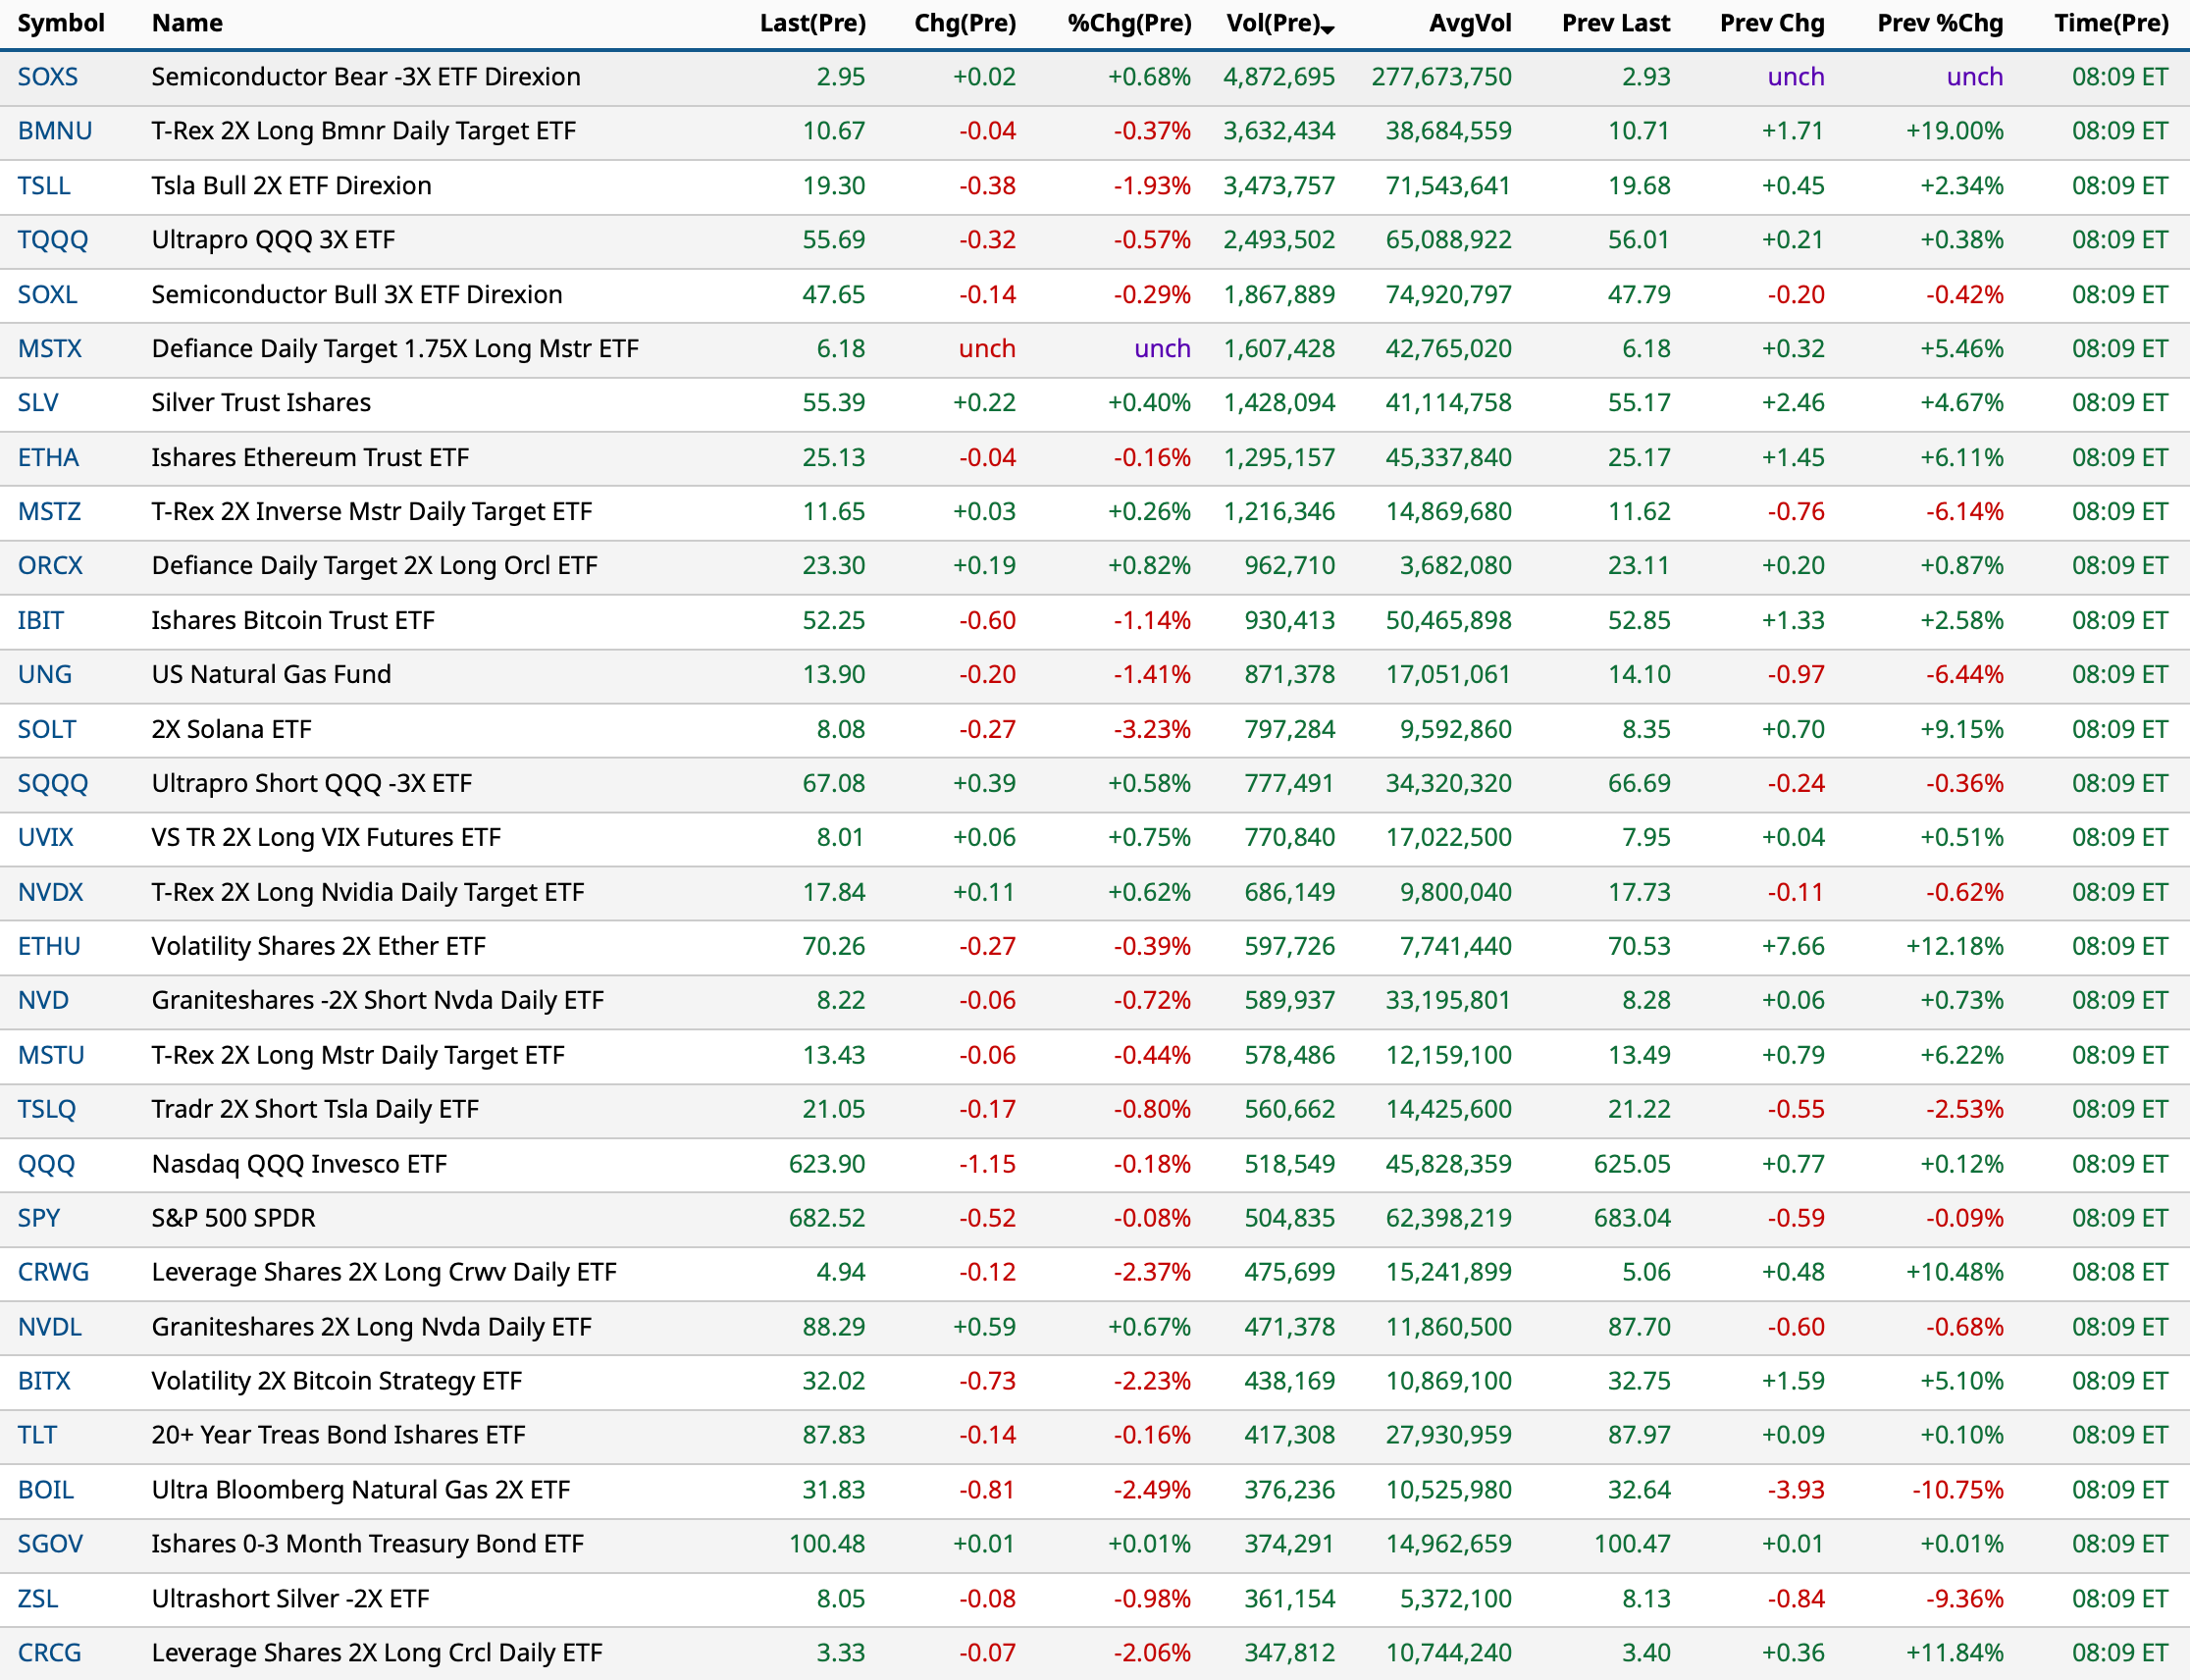The image size is (2190, 1680).
Task: Sort by the Name column header
Action: pos(187,23)
